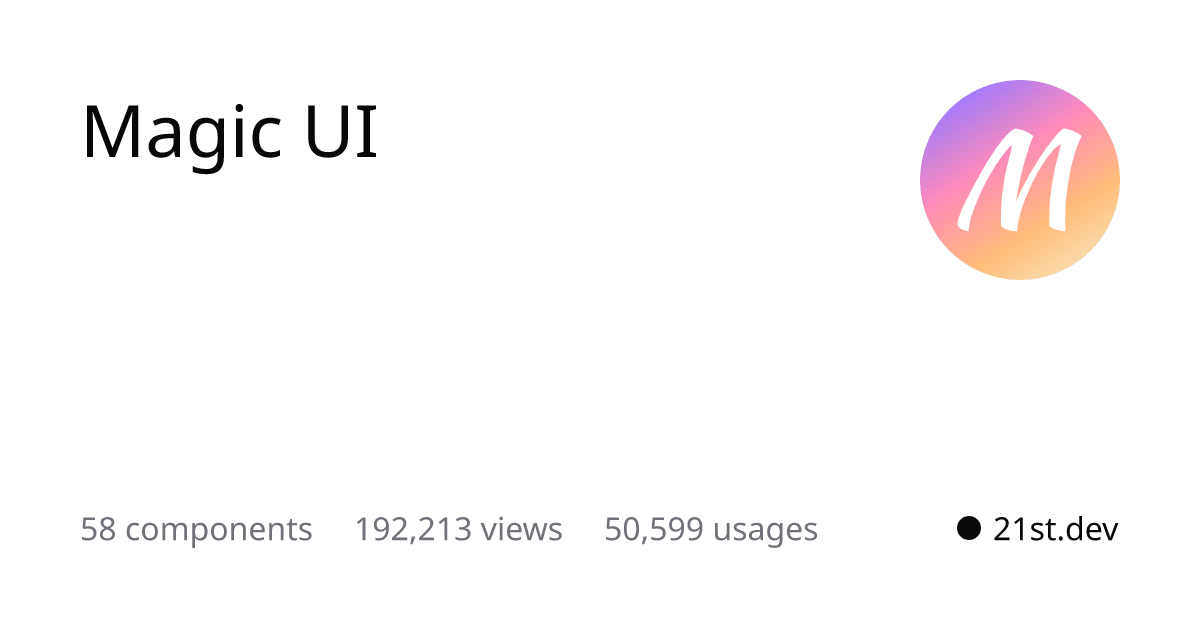Select the word views in the stats row
Viewport: 1200px width, 630px height.
(522, 530)
